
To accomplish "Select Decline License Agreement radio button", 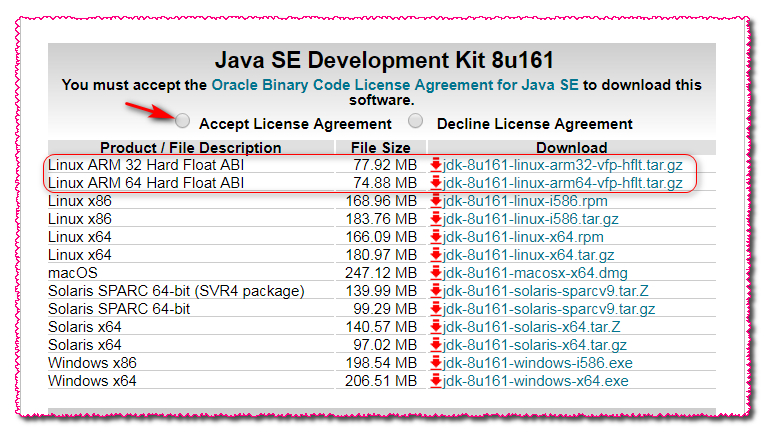I will coord(416,120).
